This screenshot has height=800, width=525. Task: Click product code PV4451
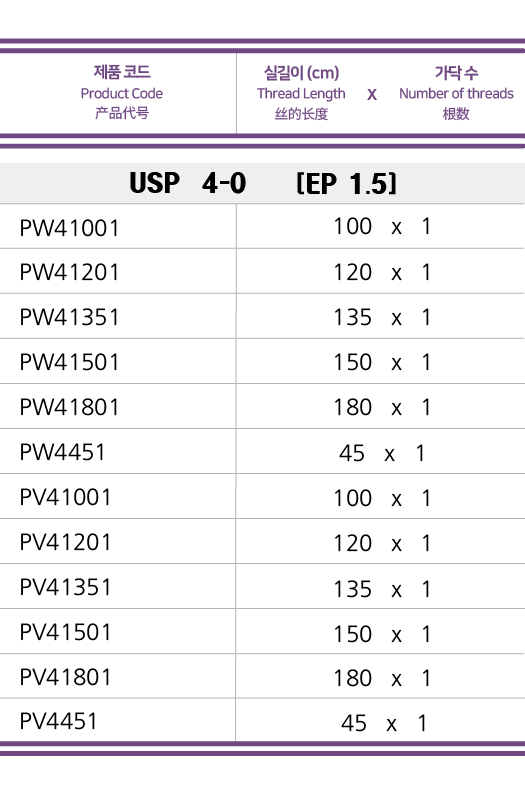[58, 721]
